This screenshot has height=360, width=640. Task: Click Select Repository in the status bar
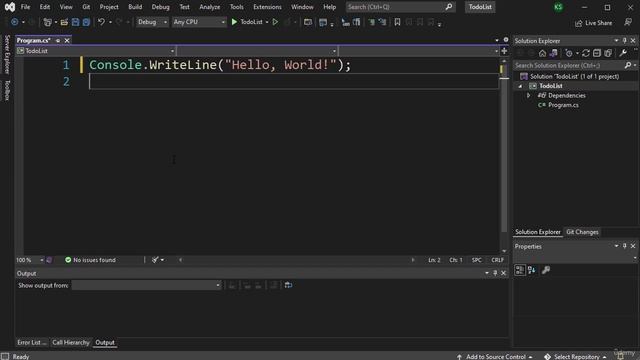[x=576, y=356]
